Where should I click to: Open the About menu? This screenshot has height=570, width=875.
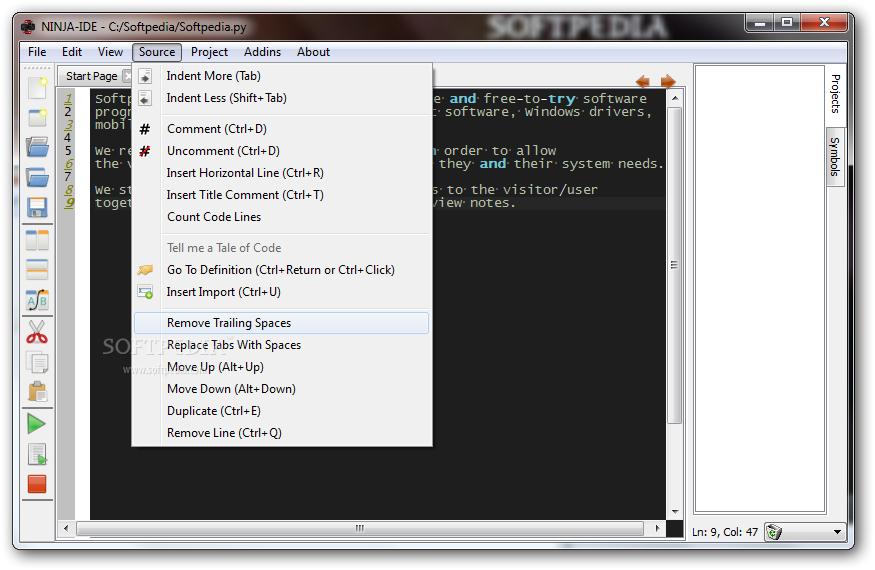click(x=313, y=52)
